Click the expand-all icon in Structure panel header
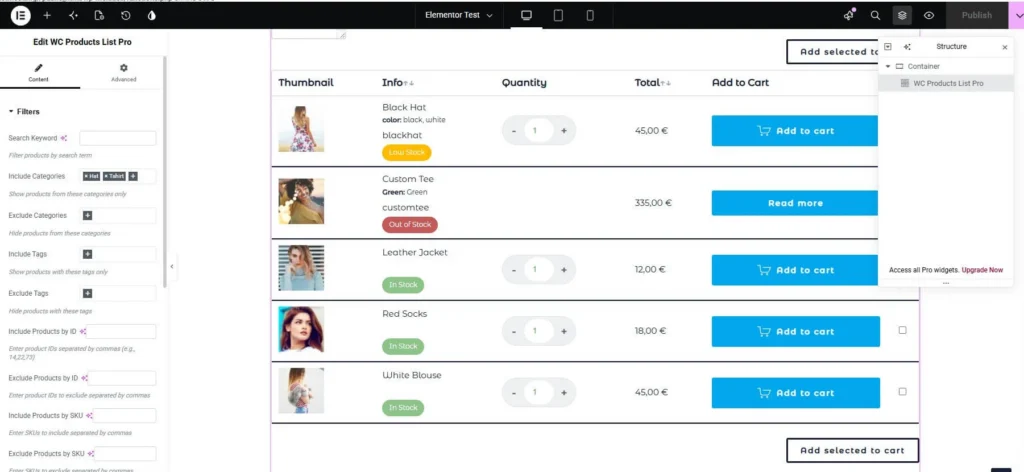This screenshot has width=1024, height=472. coord(888,47)
